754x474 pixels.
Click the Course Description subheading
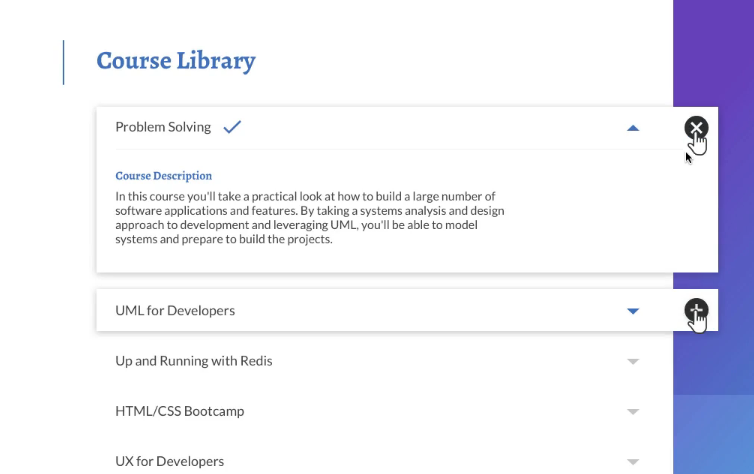click(163, 176)
